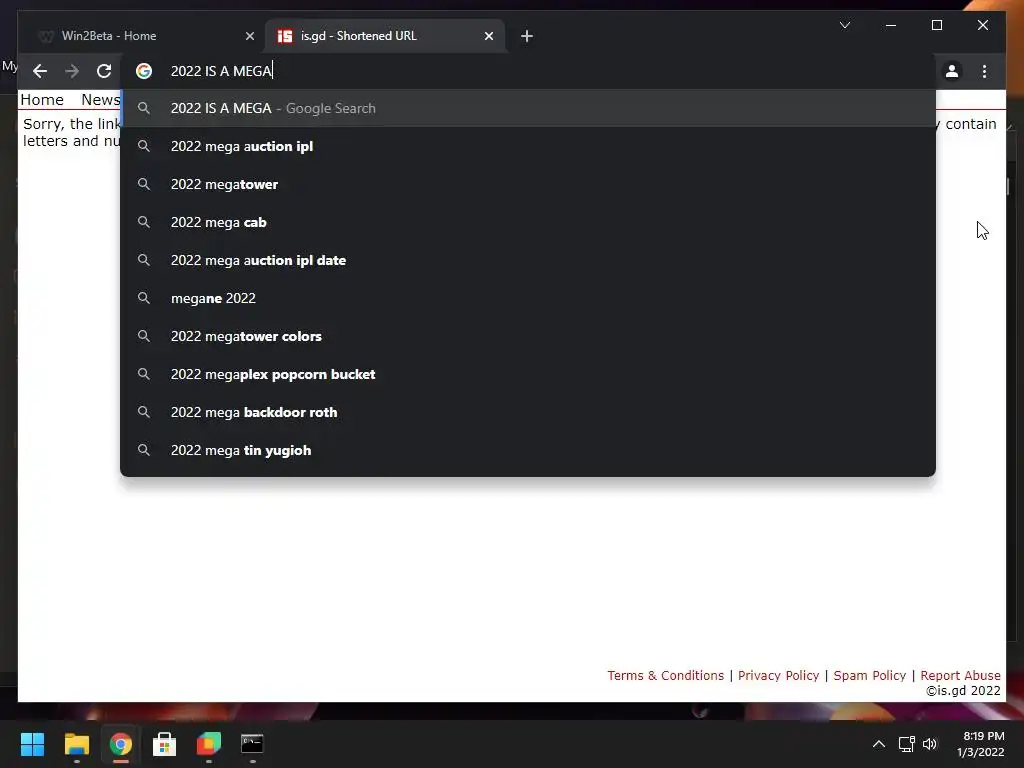Open the red-green app in taskbar
The image size is (1024, 768).
208,744
